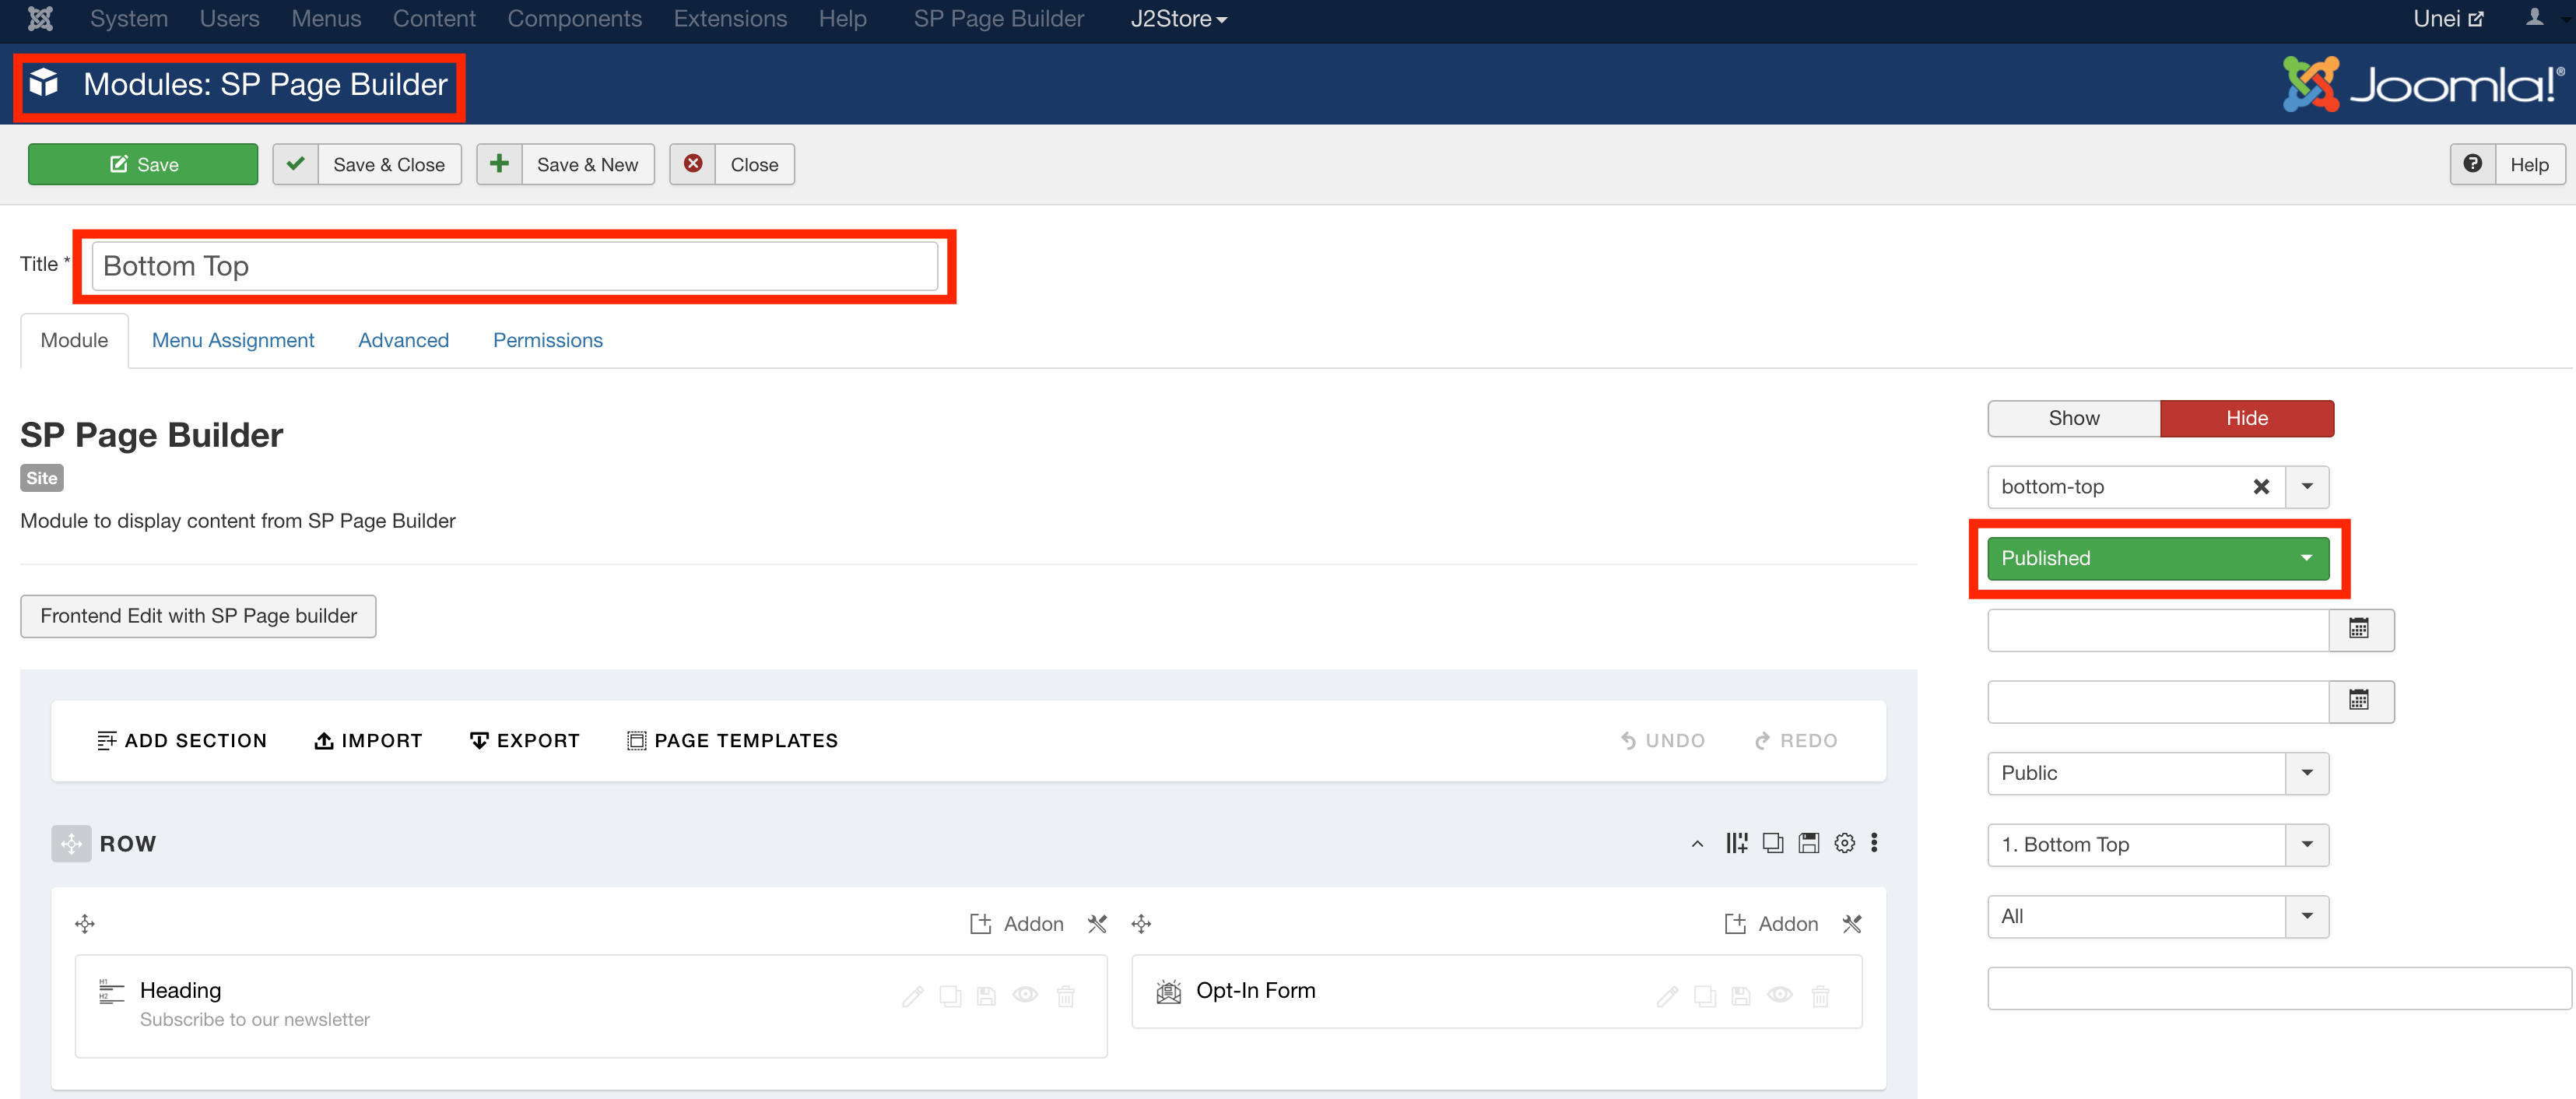Save the ROW with floppy icon

pyautogui.click(x=1808, y=843)
